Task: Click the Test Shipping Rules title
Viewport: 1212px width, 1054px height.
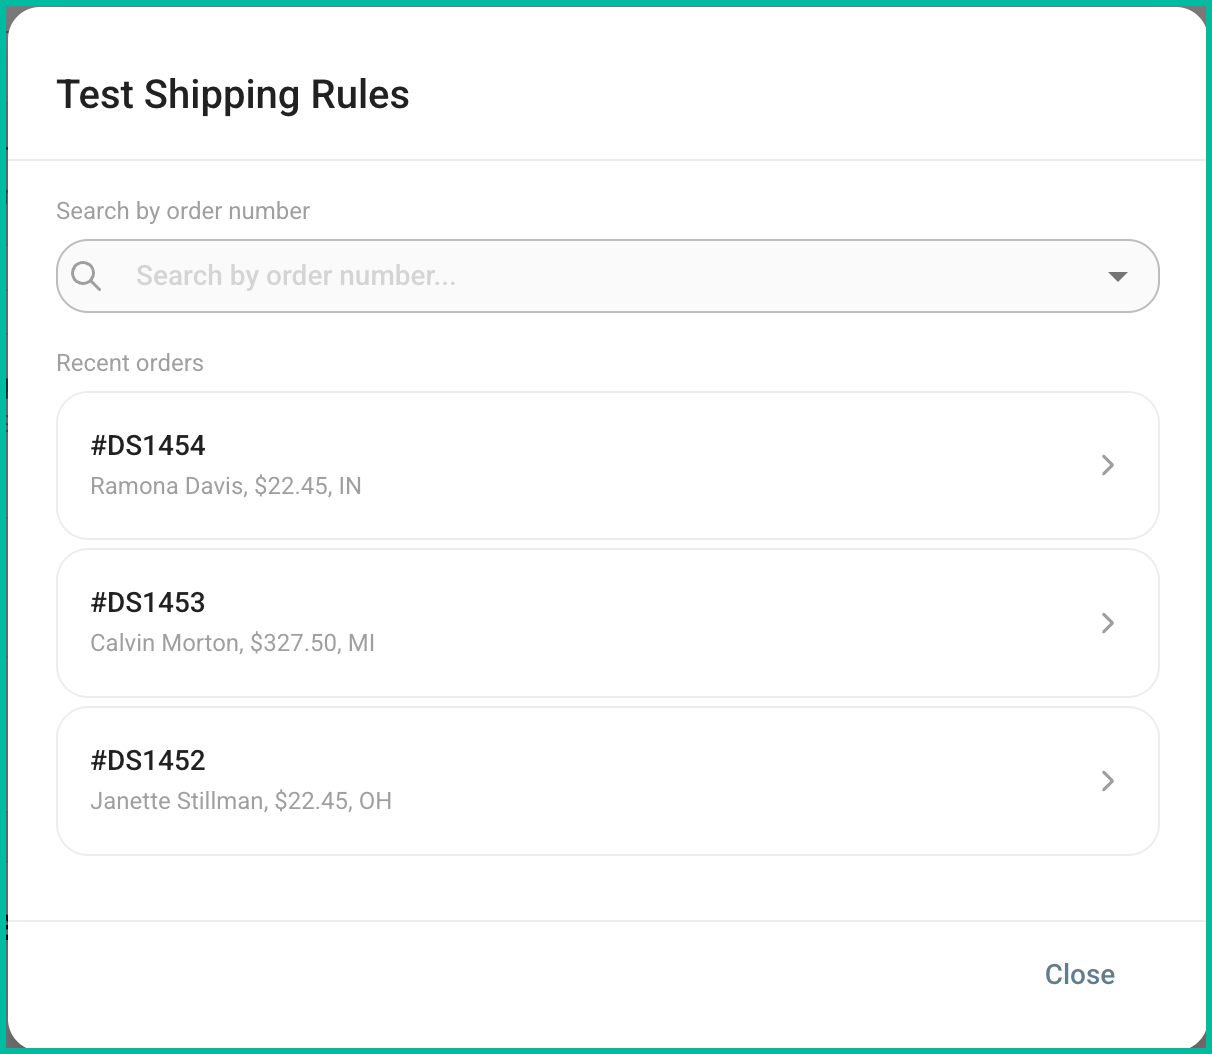Action: (x=233, y=94)
